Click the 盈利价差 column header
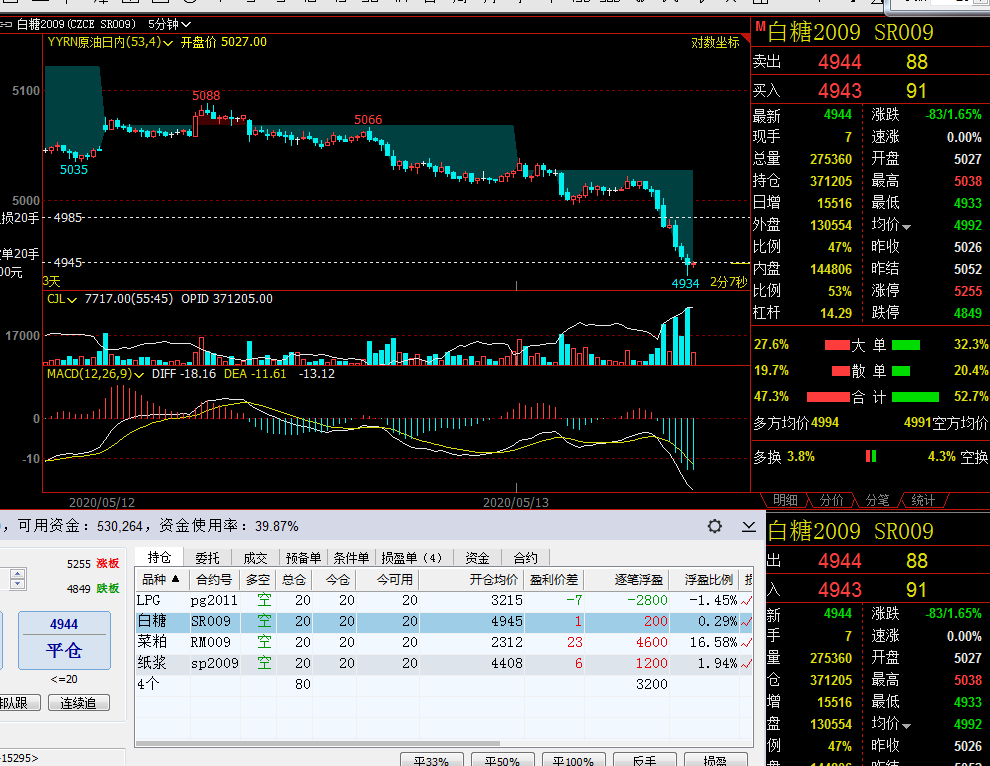Image resolution: width=990 pixels, height=766 pixels. click(554, 579)
